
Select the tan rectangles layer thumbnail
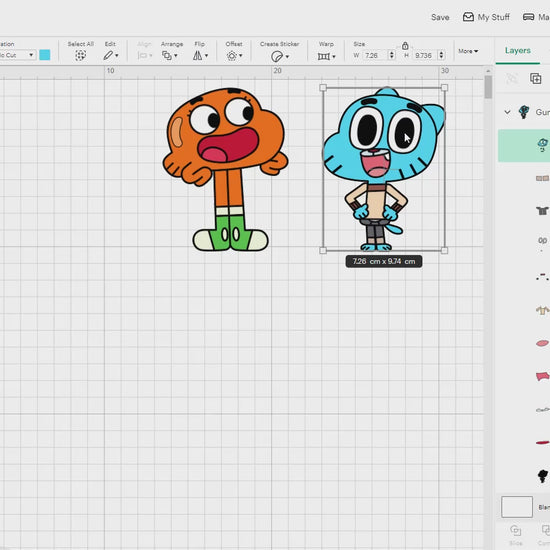click(x=542, y=179)
